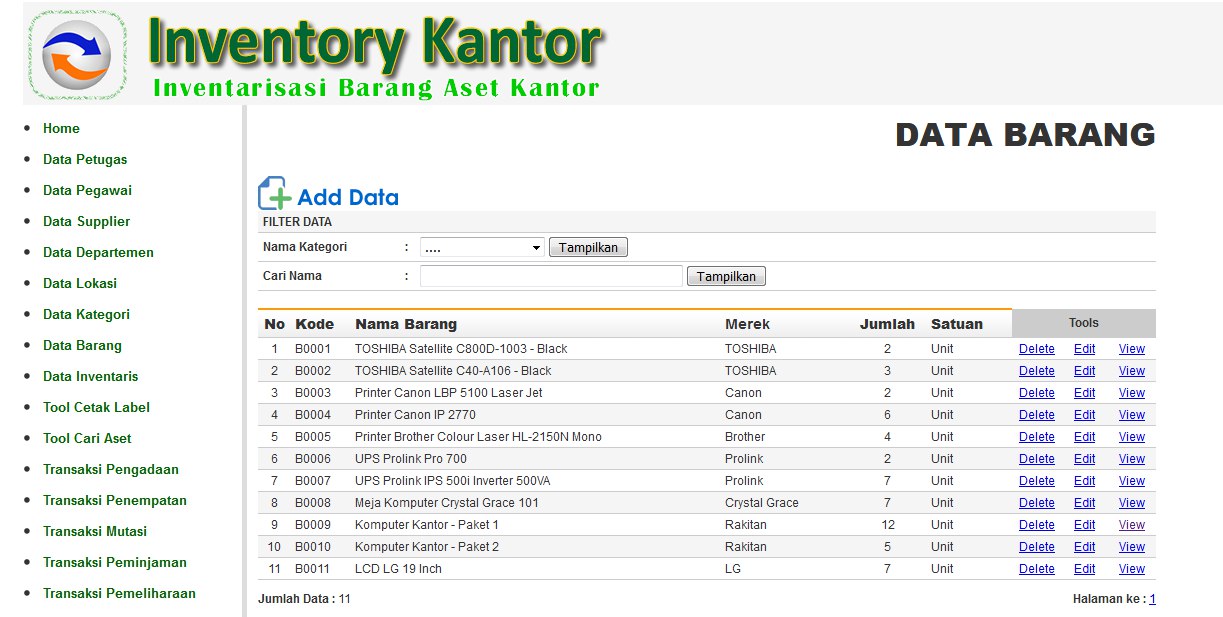Open Tool Cetak Label
Image resolution: width=1223 pixels, height=617 pixels.
pyautogui.click(x=96, y=407)
